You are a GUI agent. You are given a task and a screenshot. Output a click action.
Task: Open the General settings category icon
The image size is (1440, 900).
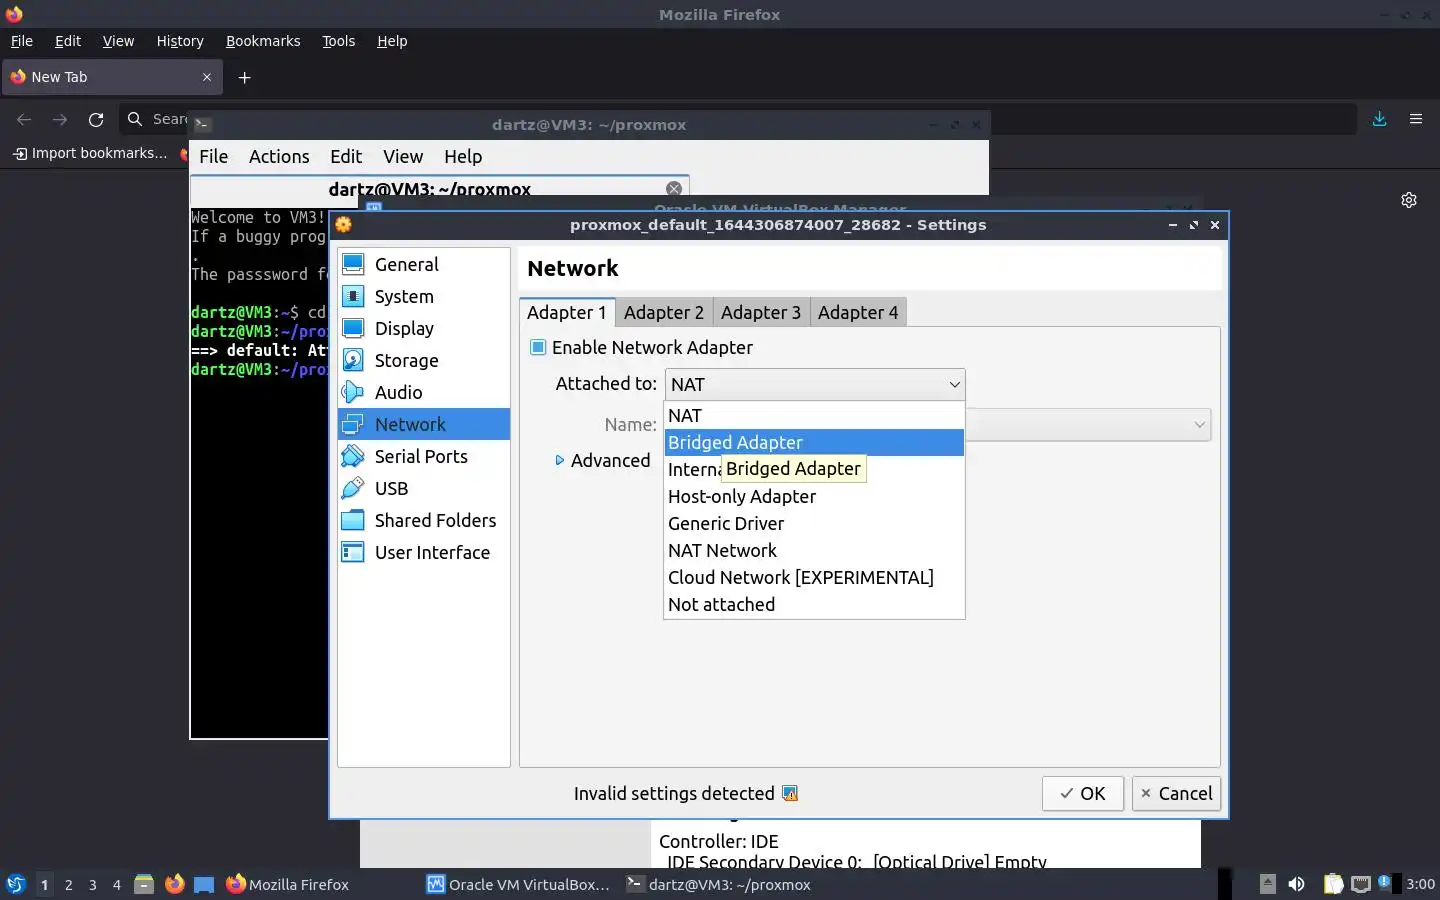click(x=353, y=264)
